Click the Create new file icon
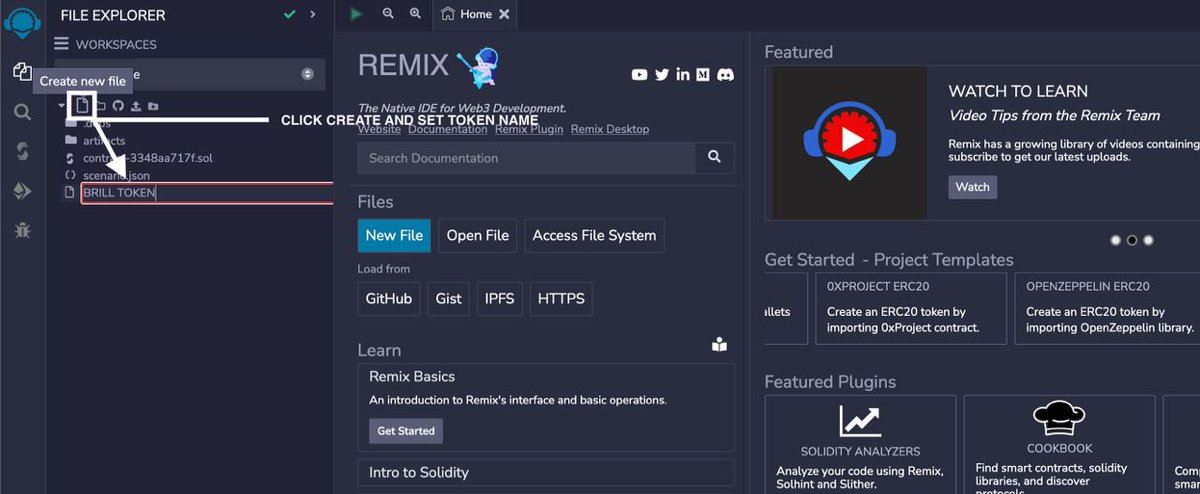 click(x=83, y=105)
